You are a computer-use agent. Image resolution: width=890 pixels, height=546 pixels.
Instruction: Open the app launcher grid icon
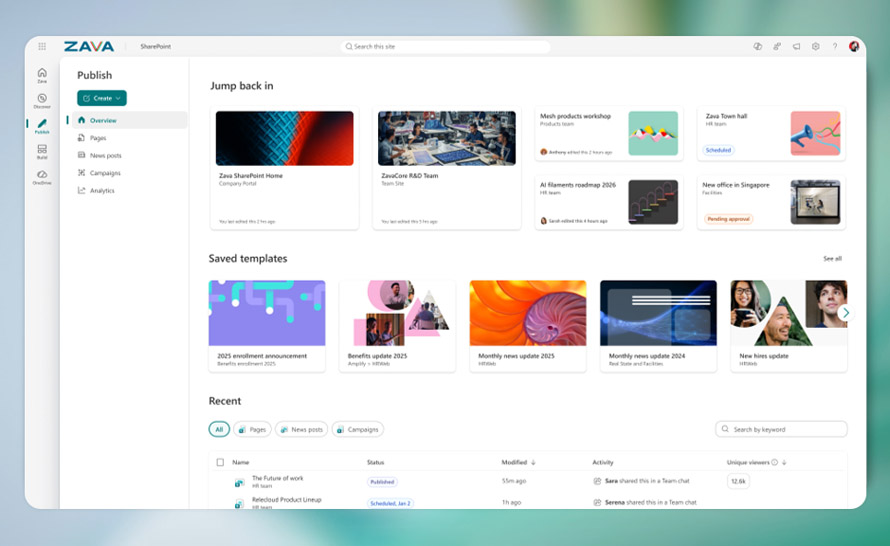(42, 47)
